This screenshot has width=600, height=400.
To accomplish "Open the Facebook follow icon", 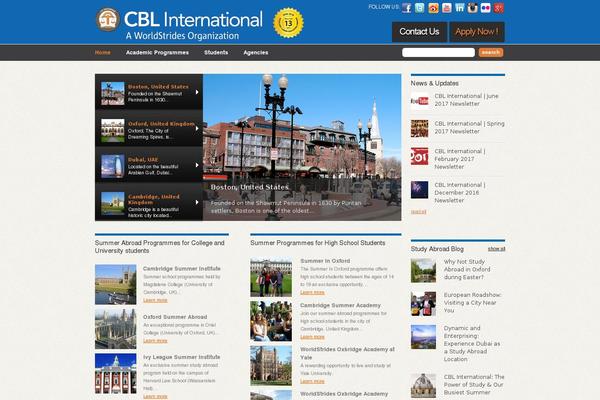I will pyautogui.click(x=407, y=8).
